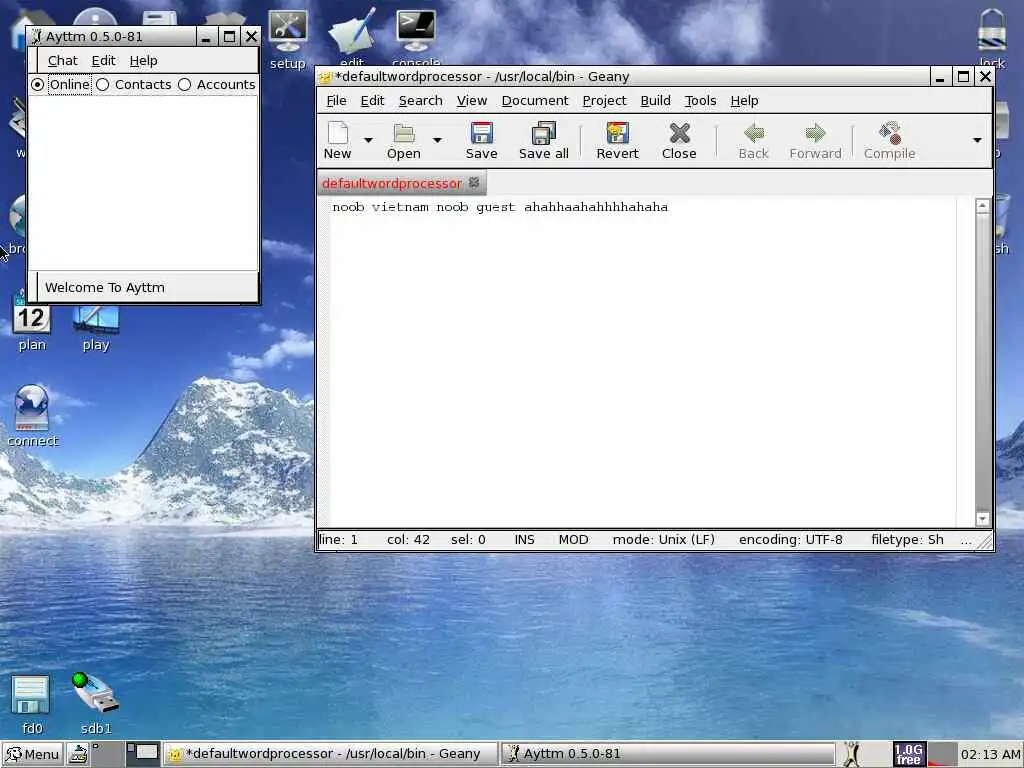Image resolution: width=1024 pixels, height=768 pixels.
Task: Switch to the Geany taskbar button
Action: (x=329, y=754)
